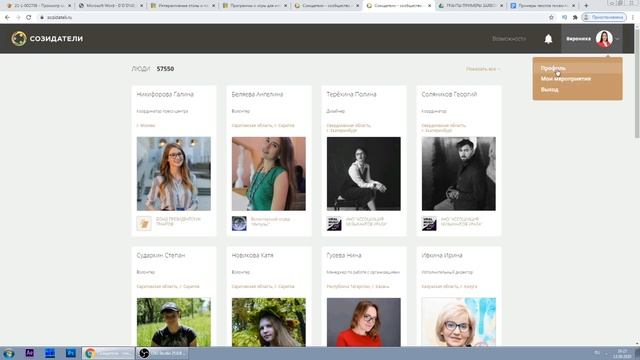This screenshot has width=640, height=360.
Task: Click the Созидатели logo icon
Action: point(19,39)
